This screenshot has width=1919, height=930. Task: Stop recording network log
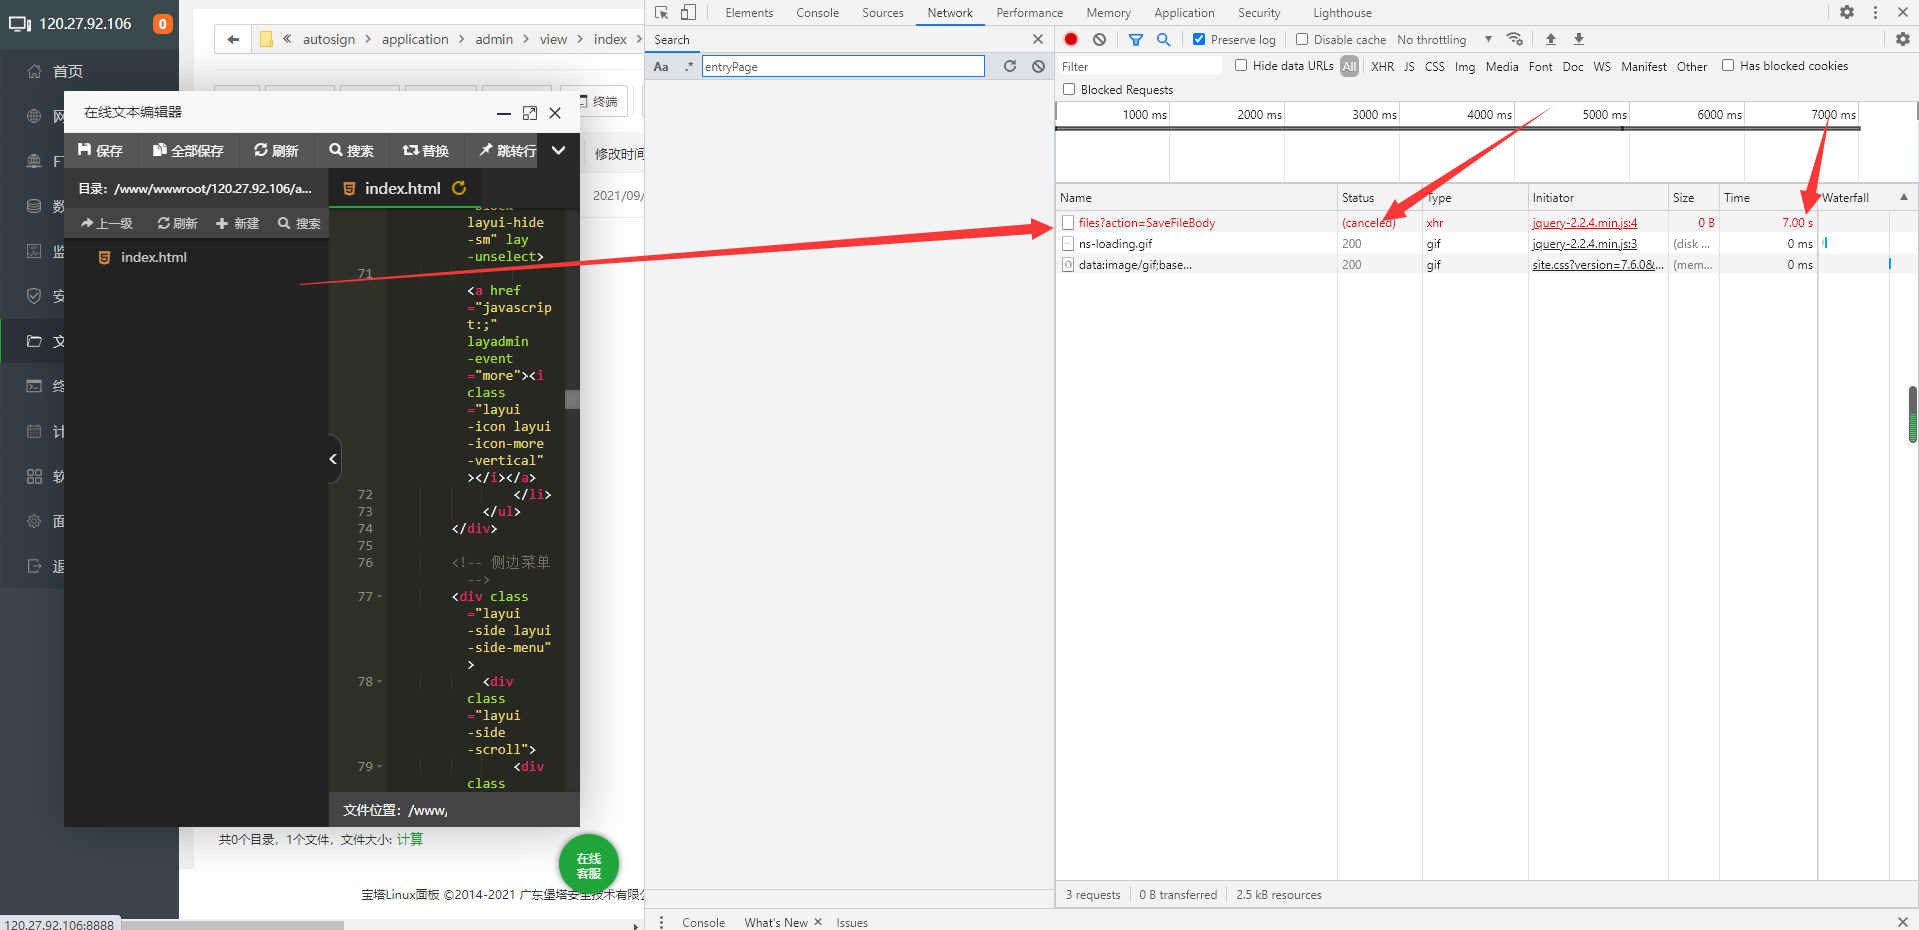tap(1071, 39)
